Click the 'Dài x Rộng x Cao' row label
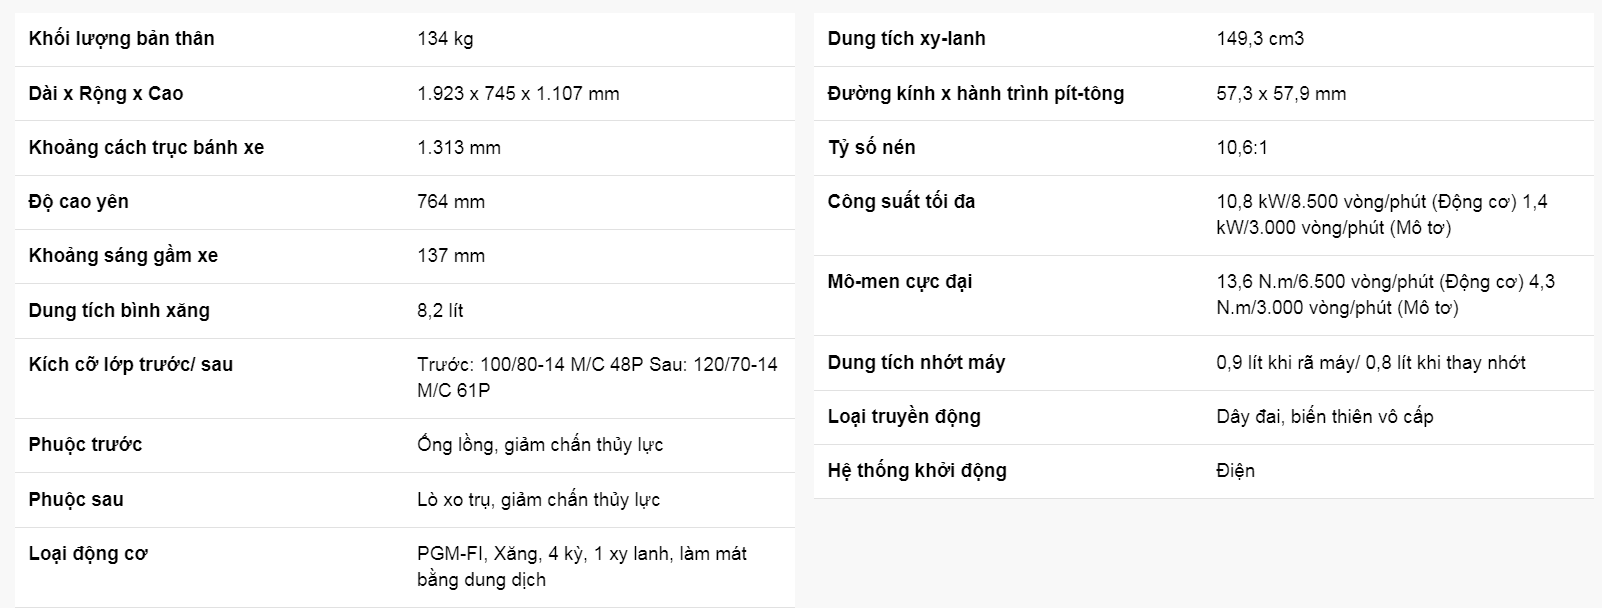Image resolution: width=1602 pixels, height=608 pixels. click(x=106, y=93)
